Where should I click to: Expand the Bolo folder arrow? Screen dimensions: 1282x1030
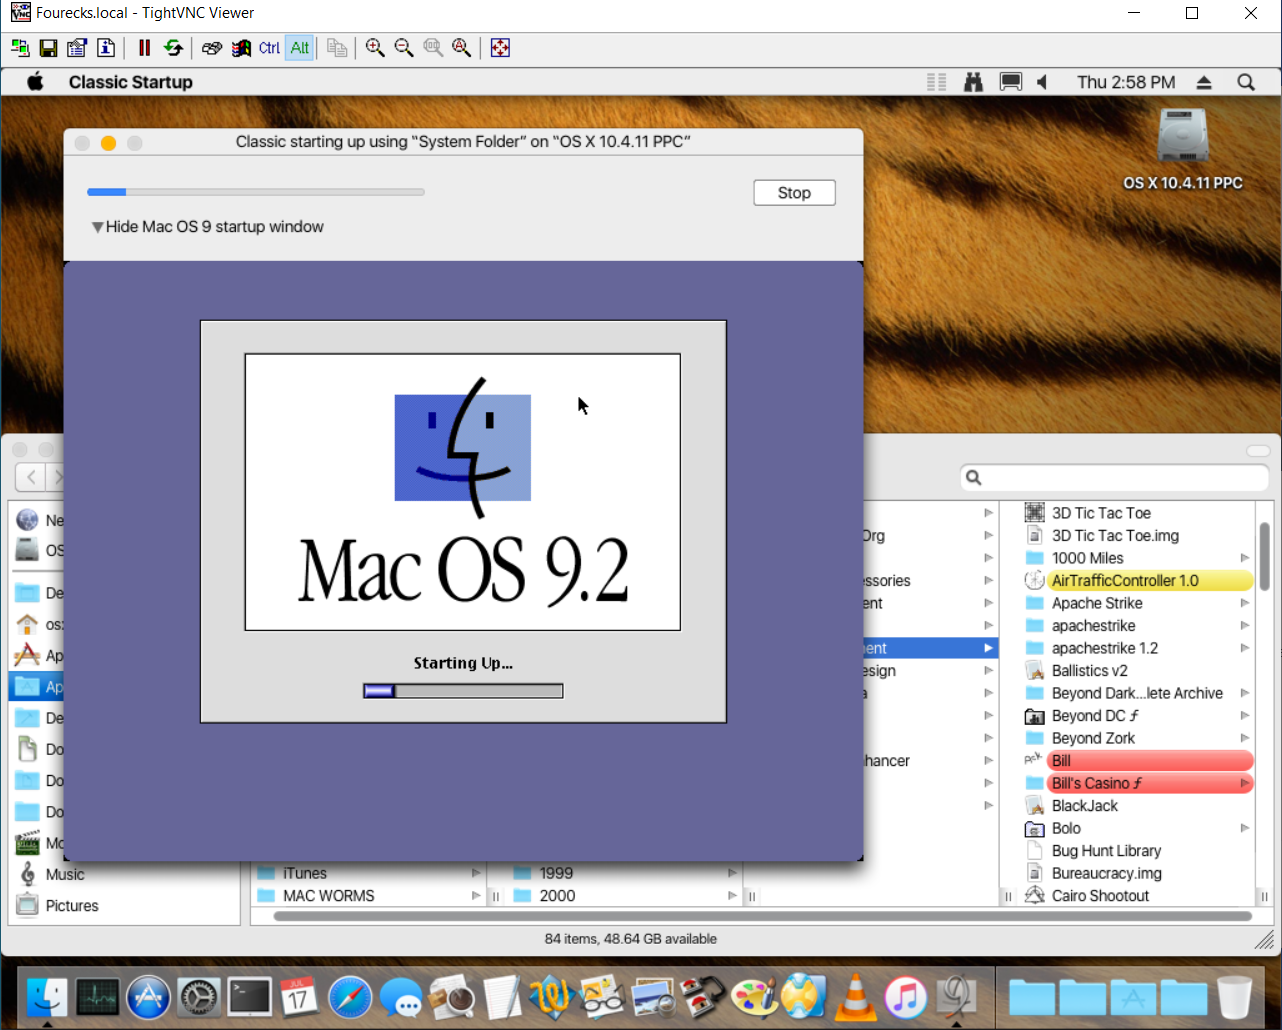click(x=1245, y=828)
